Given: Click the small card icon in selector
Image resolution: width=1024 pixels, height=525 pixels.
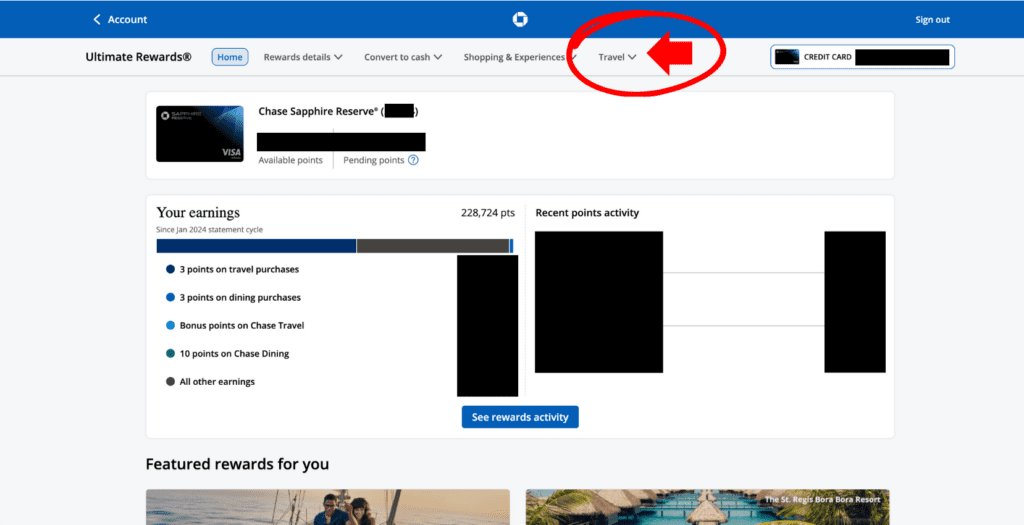Looking at the screenshot, I should 787,57.
